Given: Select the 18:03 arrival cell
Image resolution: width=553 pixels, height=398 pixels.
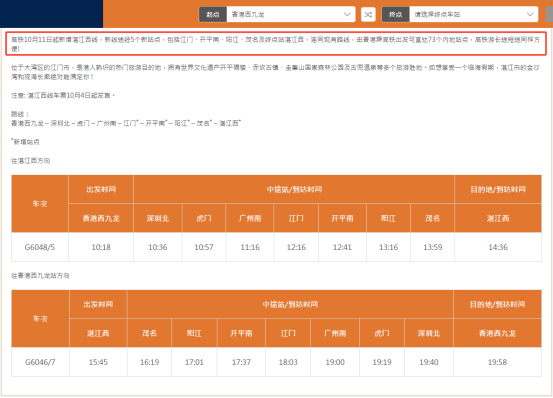Looking at the screenshot, I should 288,362.
